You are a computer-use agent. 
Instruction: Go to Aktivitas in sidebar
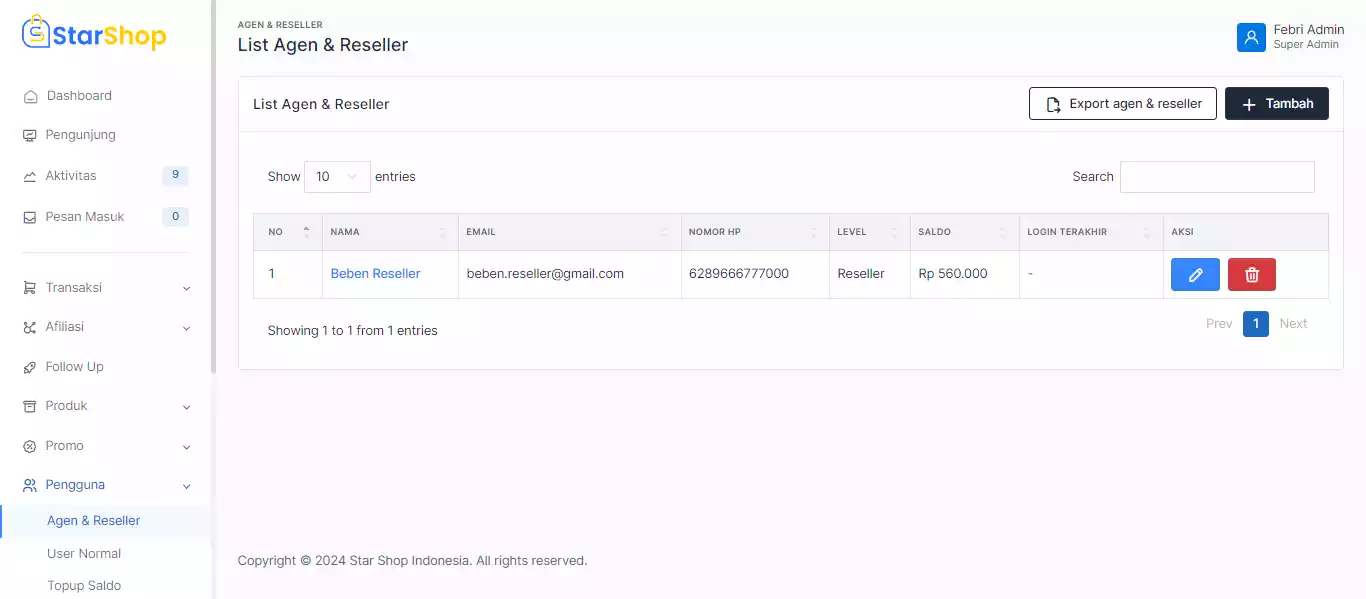(x=71, y=176)
